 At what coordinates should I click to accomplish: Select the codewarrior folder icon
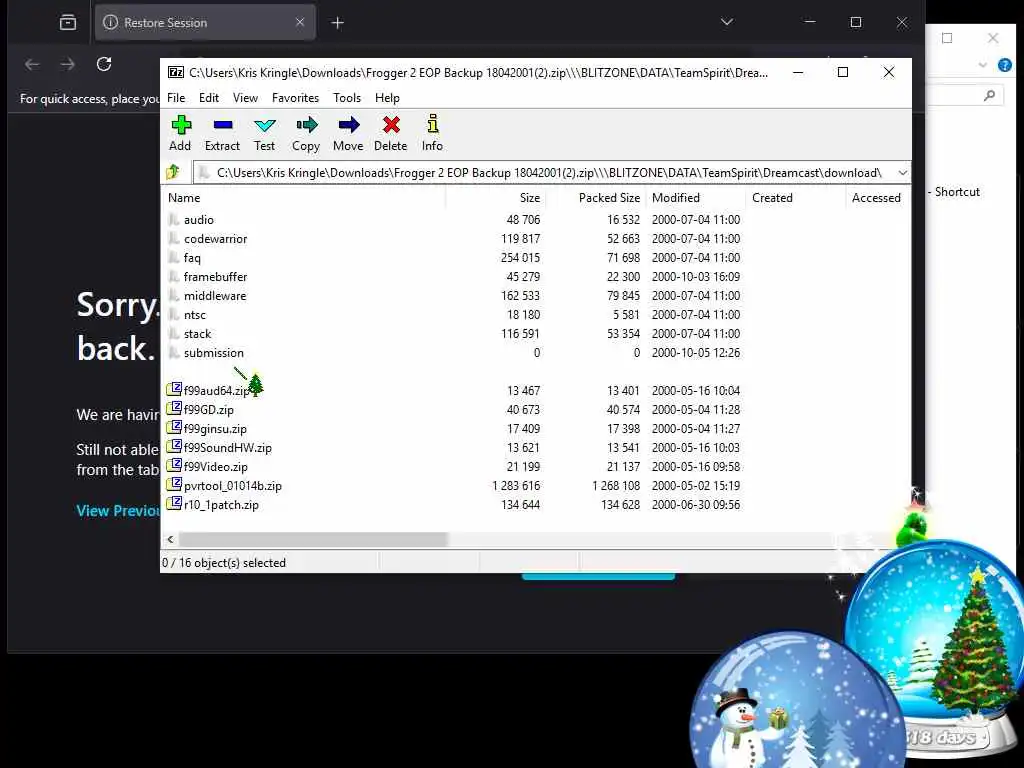coord(174,238)
